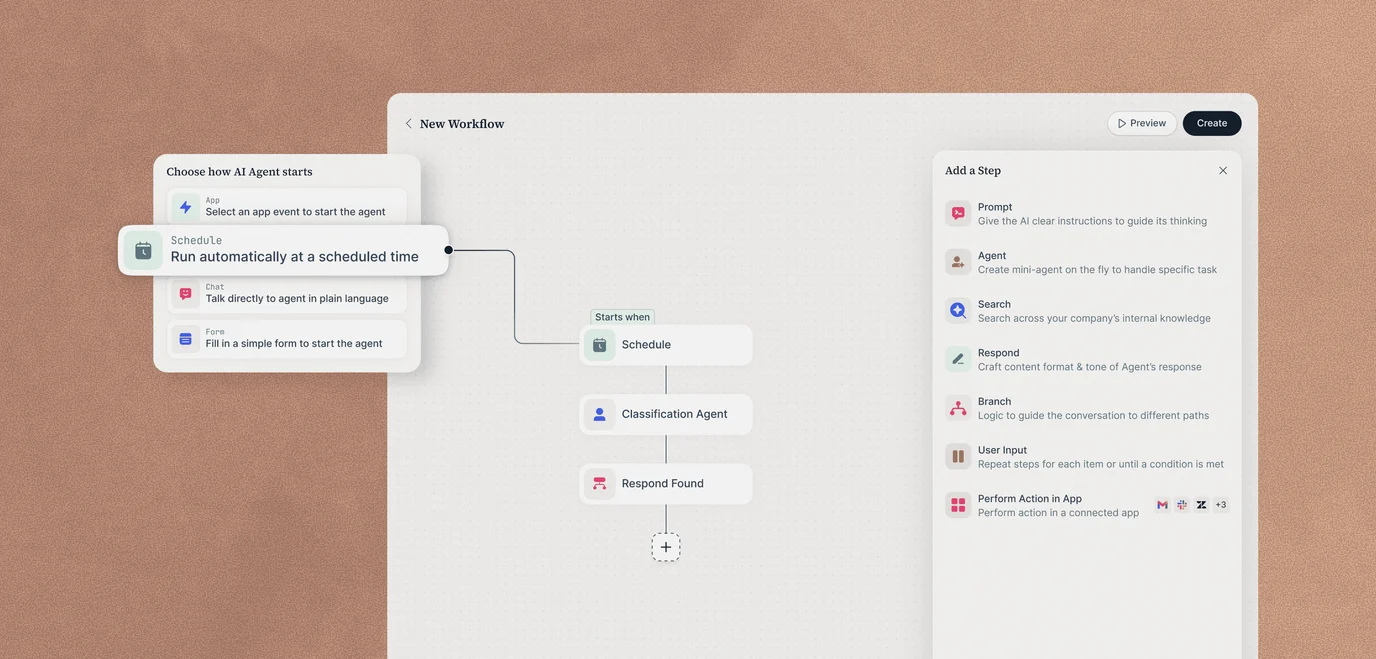Show the +3 more connected apps
This screenshot has width=1376, height=659.
(x=1221, y=505)
